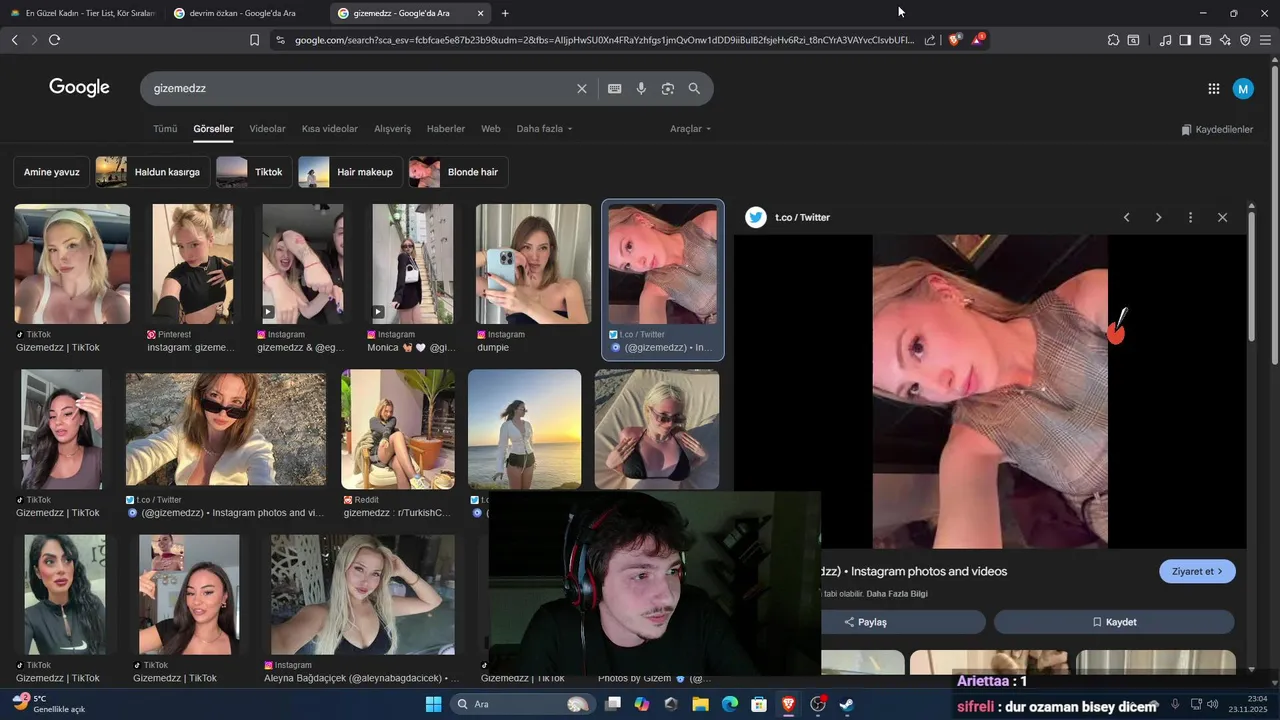Filter by the Tiktok chip
Image resolution: width=1280 pixels, height=720 pixels.
point(254,172)
